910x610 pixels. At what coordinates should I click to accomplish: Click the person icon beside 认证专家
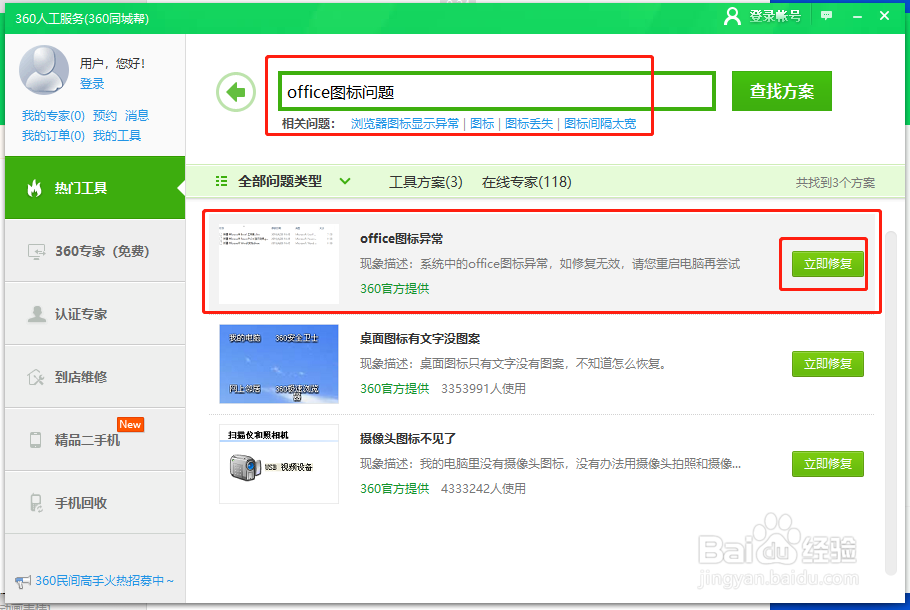pyautogui.click(x=37, y=314)
